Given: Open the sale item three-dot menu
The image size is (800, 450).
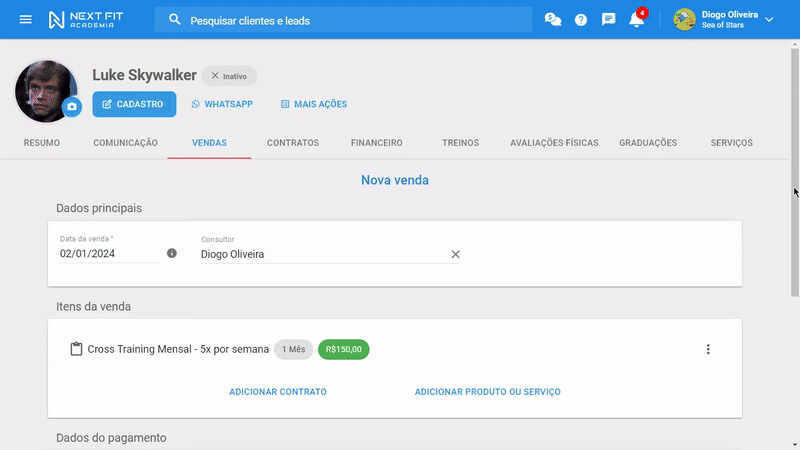Looking at the screenshot, I should [x=708, y=349].
